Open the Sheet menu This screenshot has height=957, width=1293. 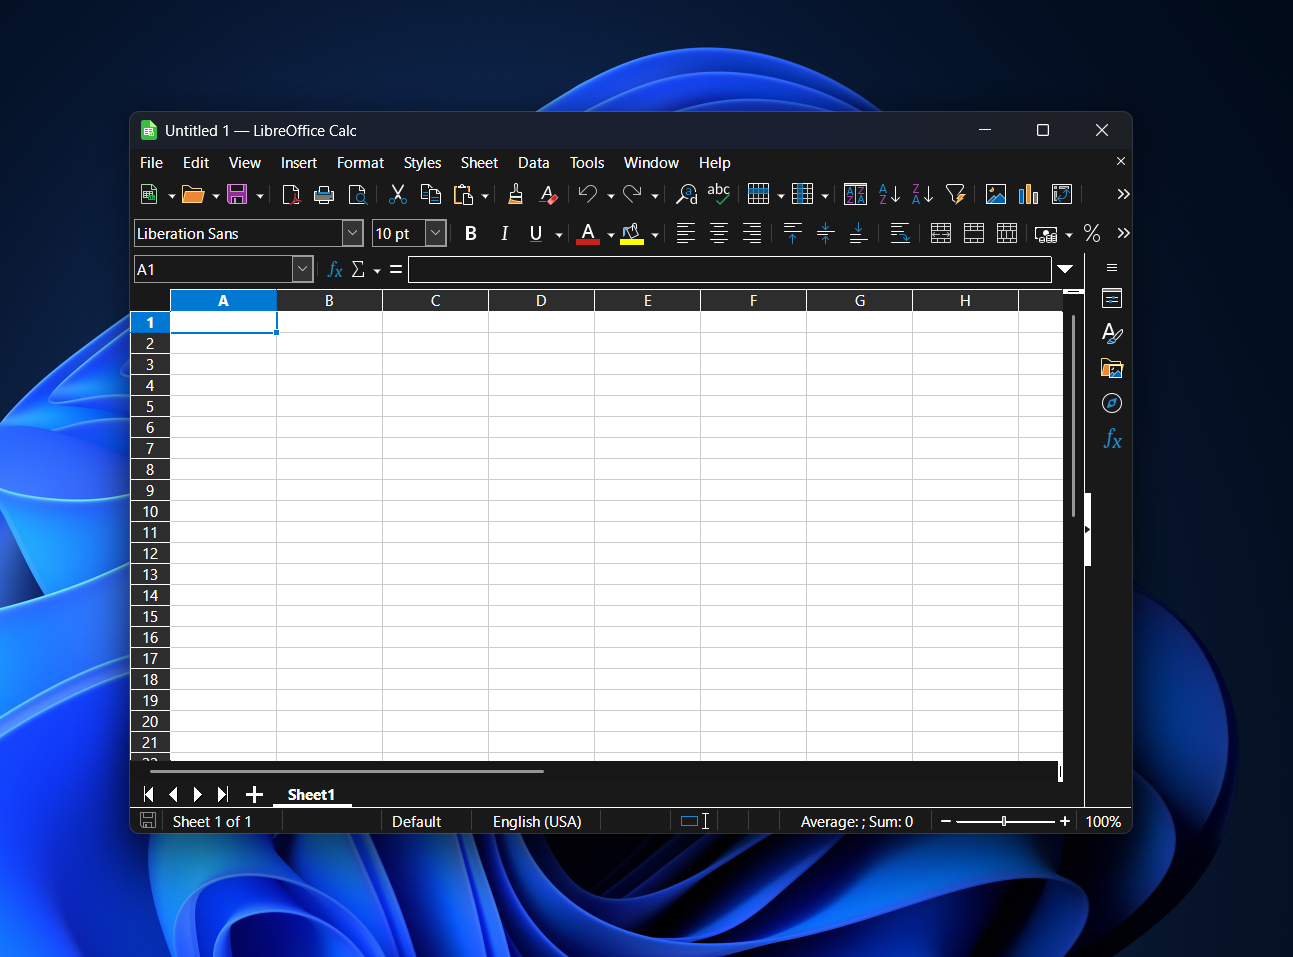coord(479,163)
